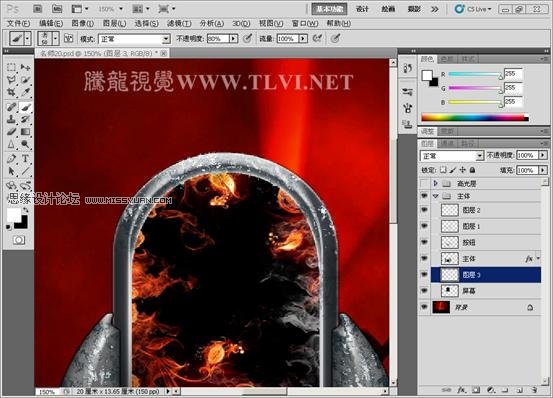Open the brush preset picker
Screen dimensions: 553x398
[55, 38]
